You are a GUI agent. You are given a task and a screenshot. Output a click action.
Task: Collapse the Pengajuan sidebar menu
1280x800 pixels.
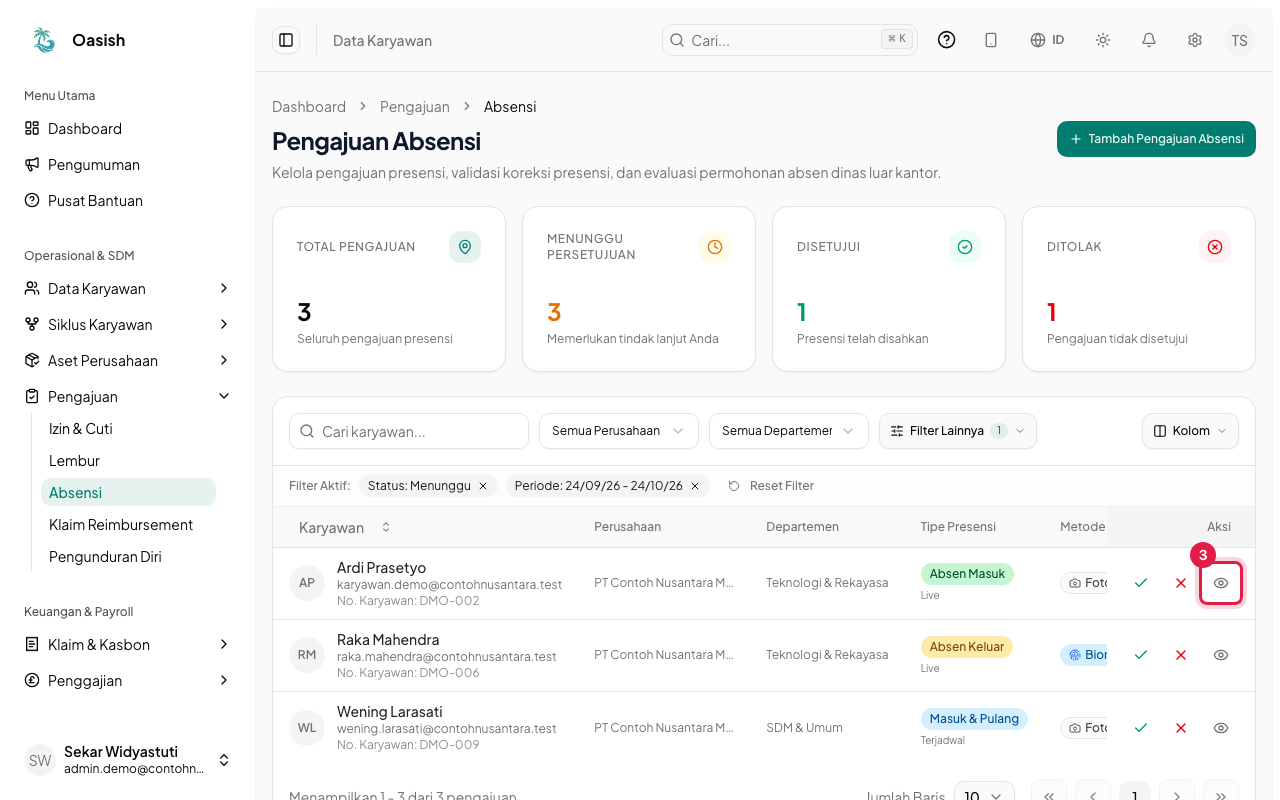[128, 397]
